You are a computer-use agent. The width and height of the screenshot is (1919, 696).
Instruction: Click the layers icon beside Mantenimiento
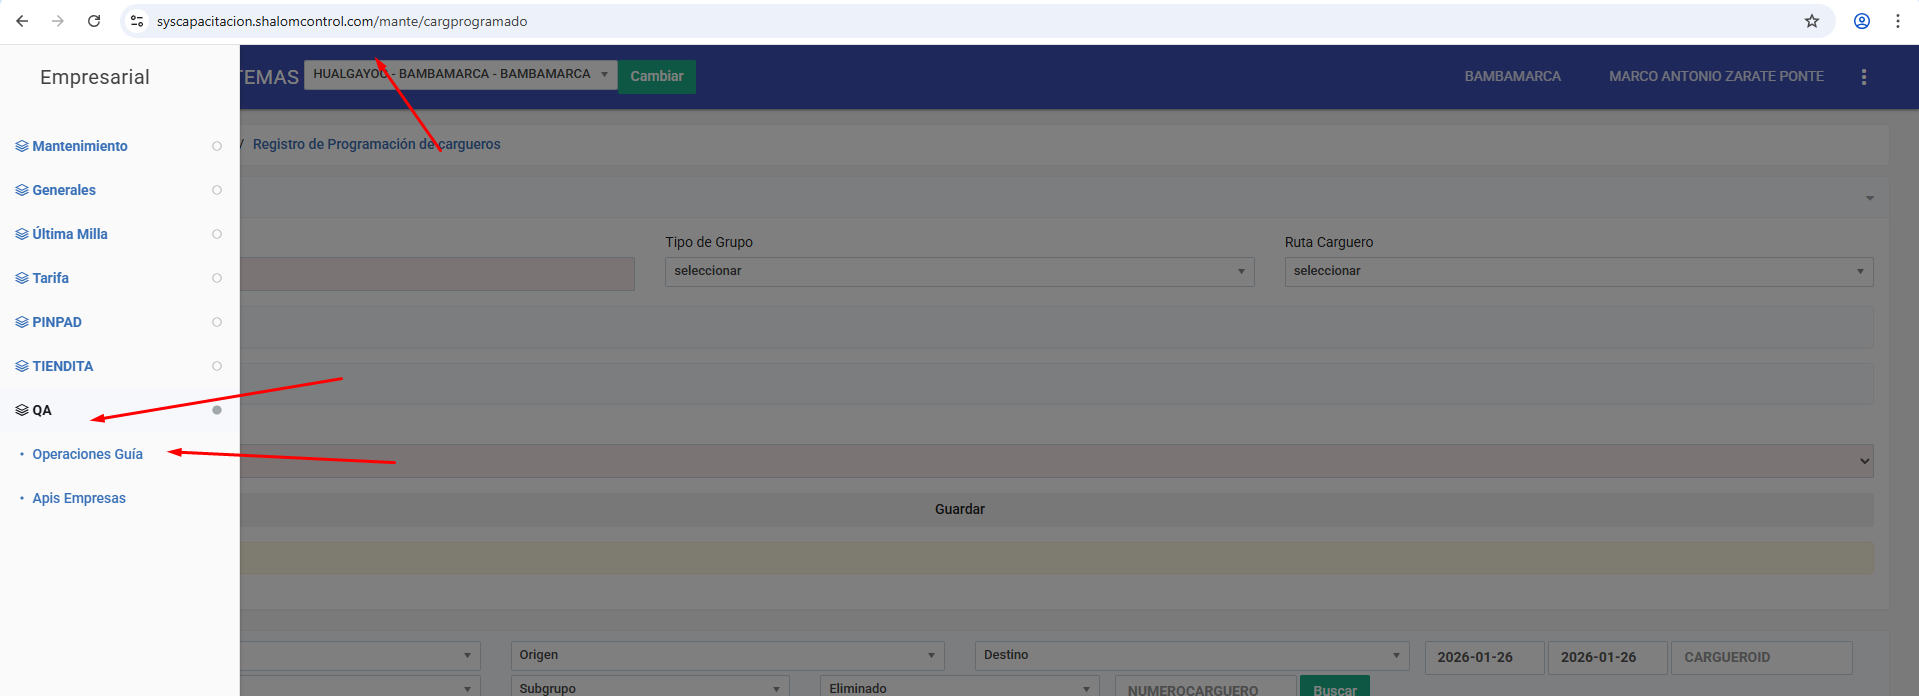(x=21, y=146)
